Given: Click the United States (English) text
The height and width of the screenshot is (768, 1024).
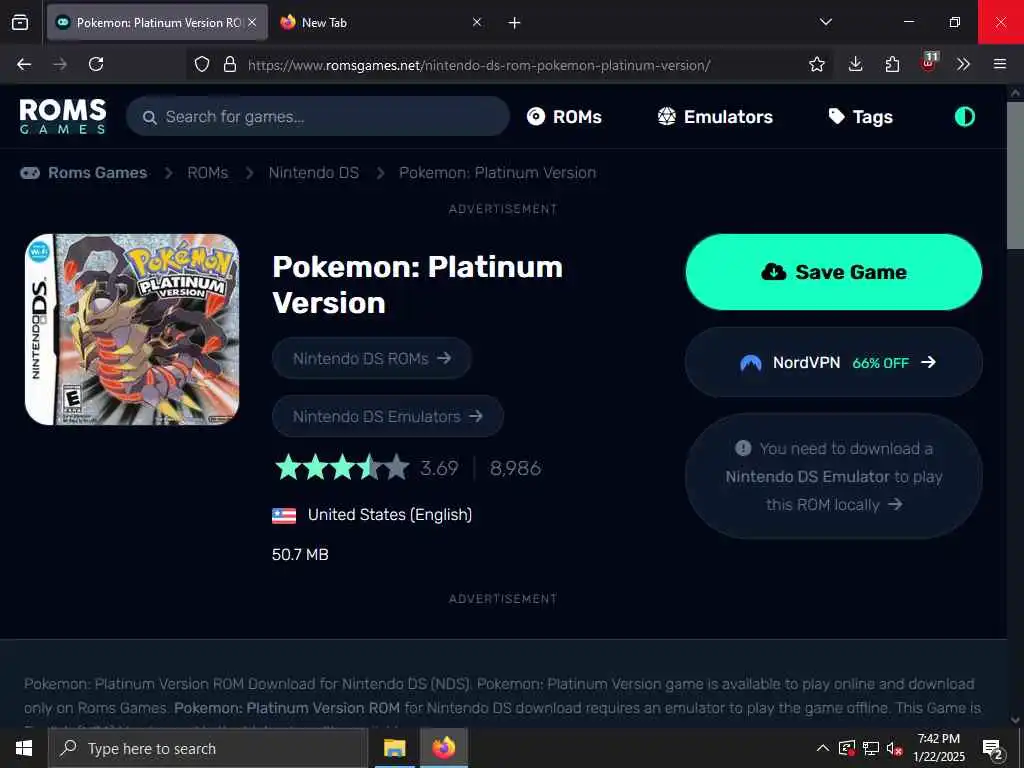Looking at the screenshot, I should pos(390,515).
